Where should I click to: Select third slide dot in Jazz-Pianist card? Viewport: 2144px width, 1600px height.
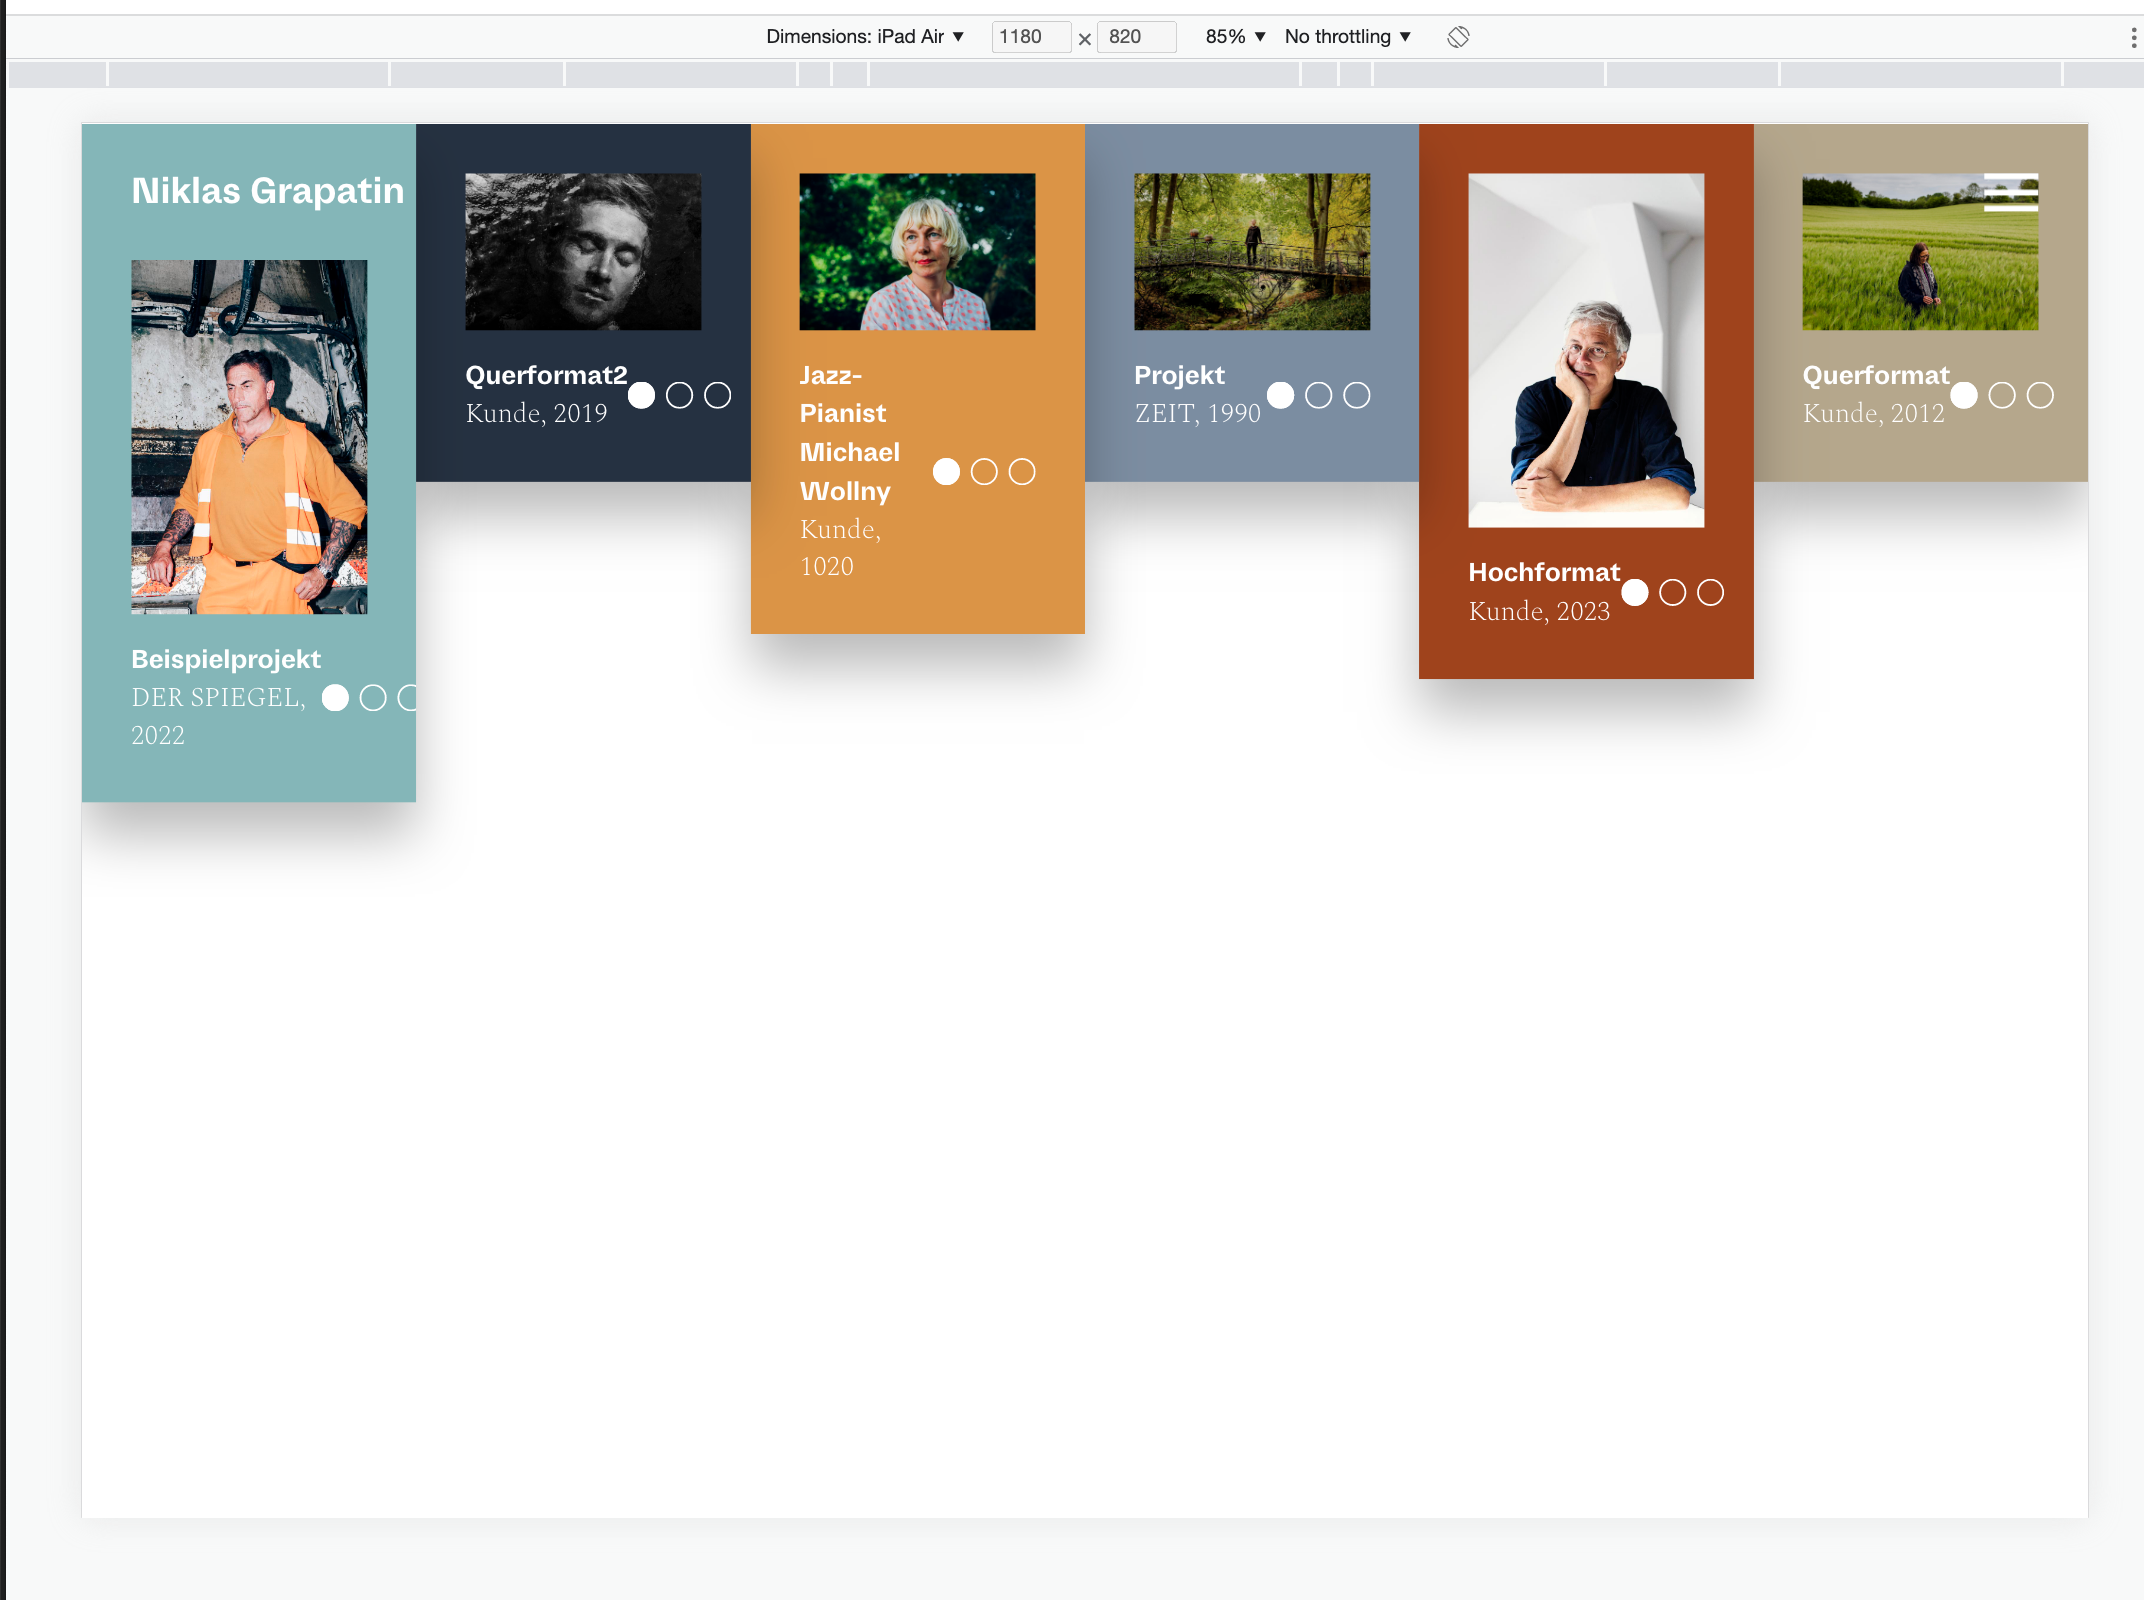click(x=1022, y=472)
